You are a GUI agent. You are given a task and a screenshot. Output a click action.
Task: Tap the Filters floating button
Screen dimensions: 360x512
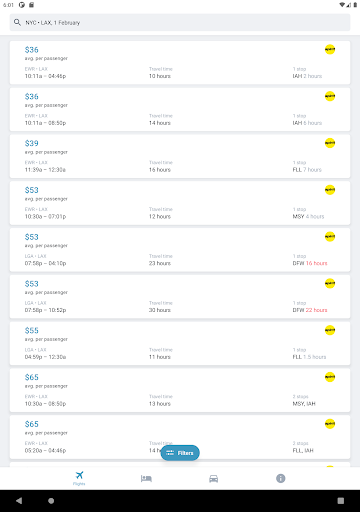point(180,453)
